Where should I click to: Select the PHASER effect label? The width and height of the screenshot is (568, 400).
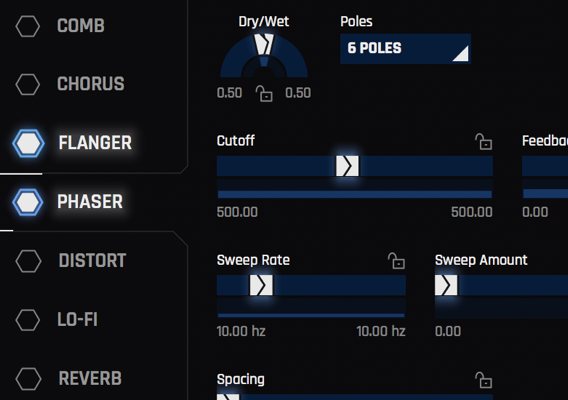(x=90, y=202)
